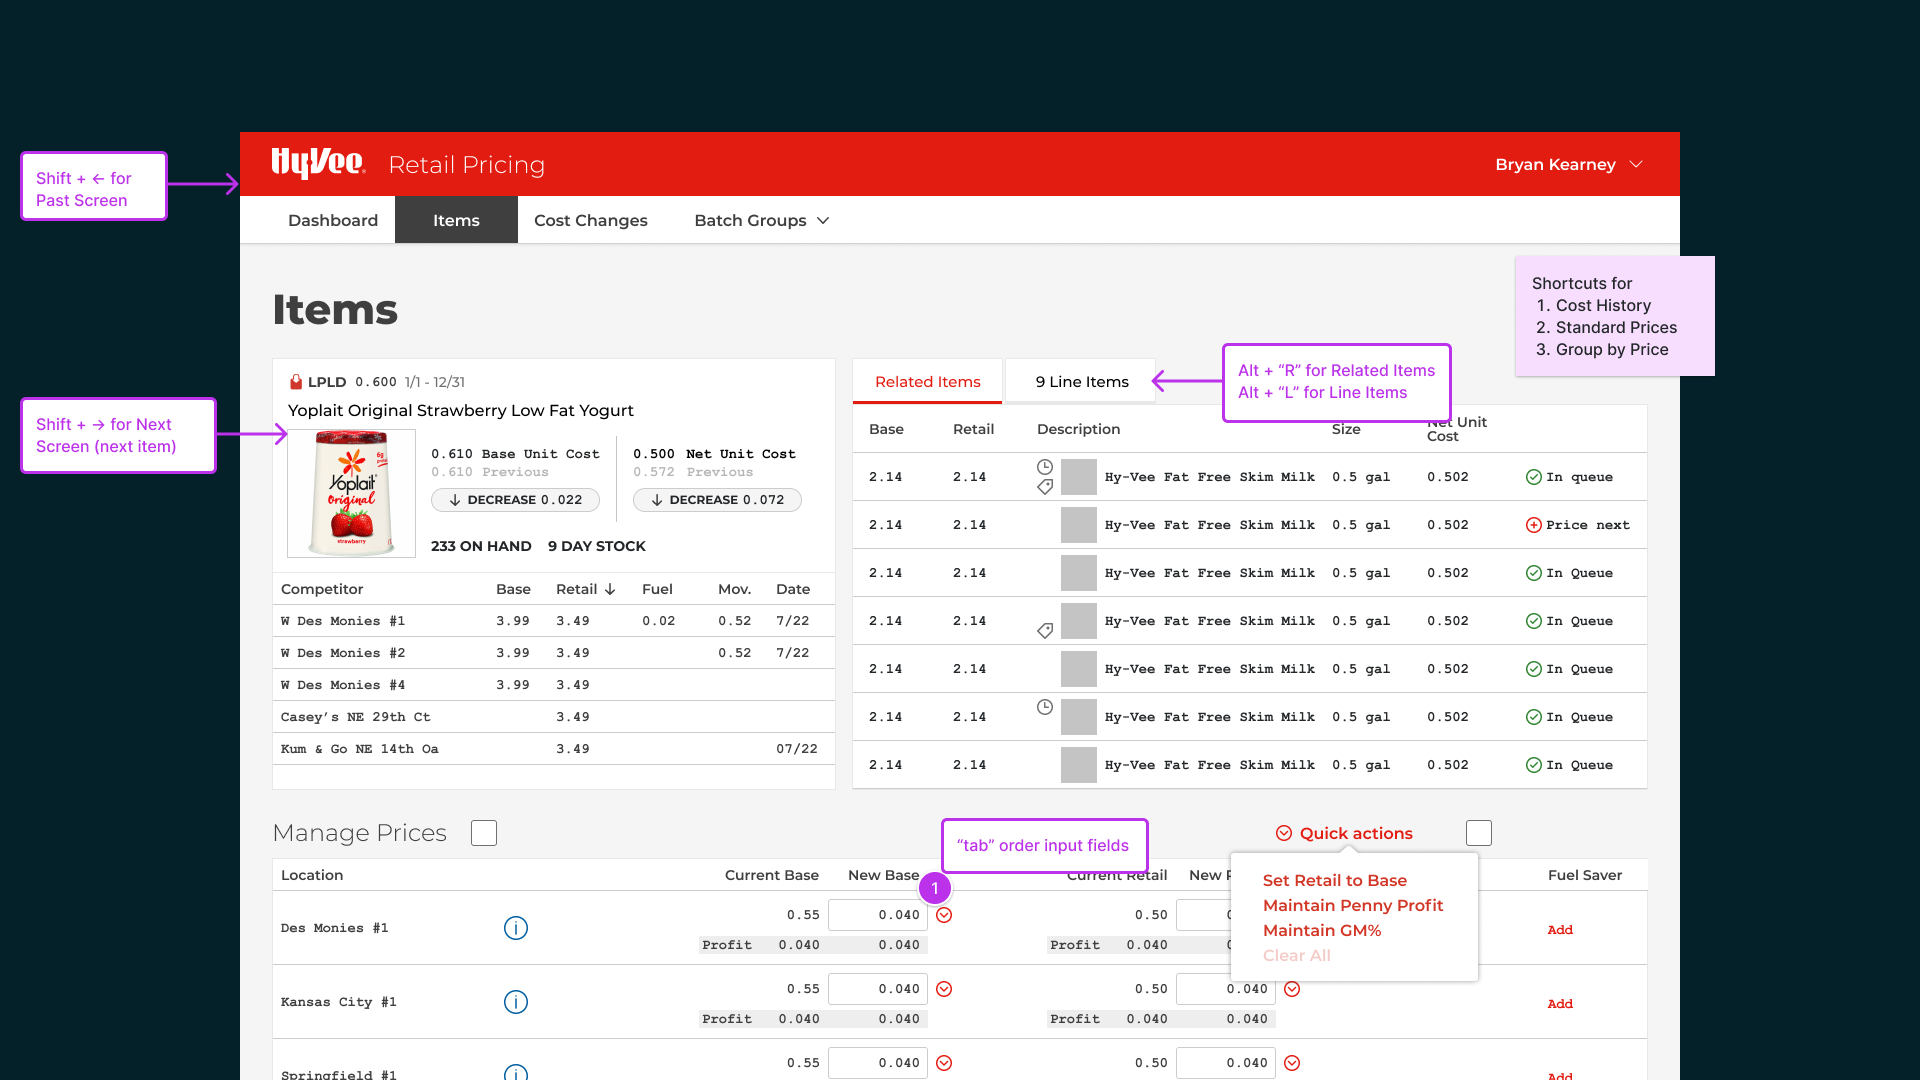This screenshot has height=1080, width=1920.
Task: Click the info icon for Kansas City #1
Action: tap(516, 1002)
